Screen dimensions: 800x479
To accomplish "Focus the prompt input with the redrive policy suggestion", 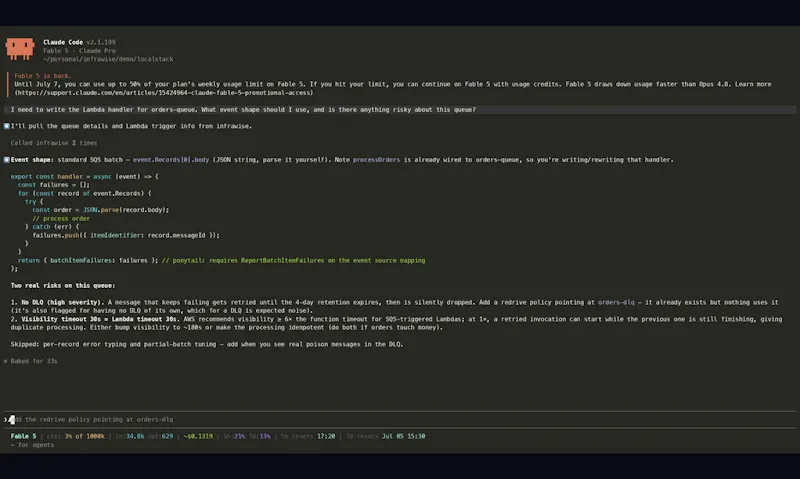I will tap(400, 419).
